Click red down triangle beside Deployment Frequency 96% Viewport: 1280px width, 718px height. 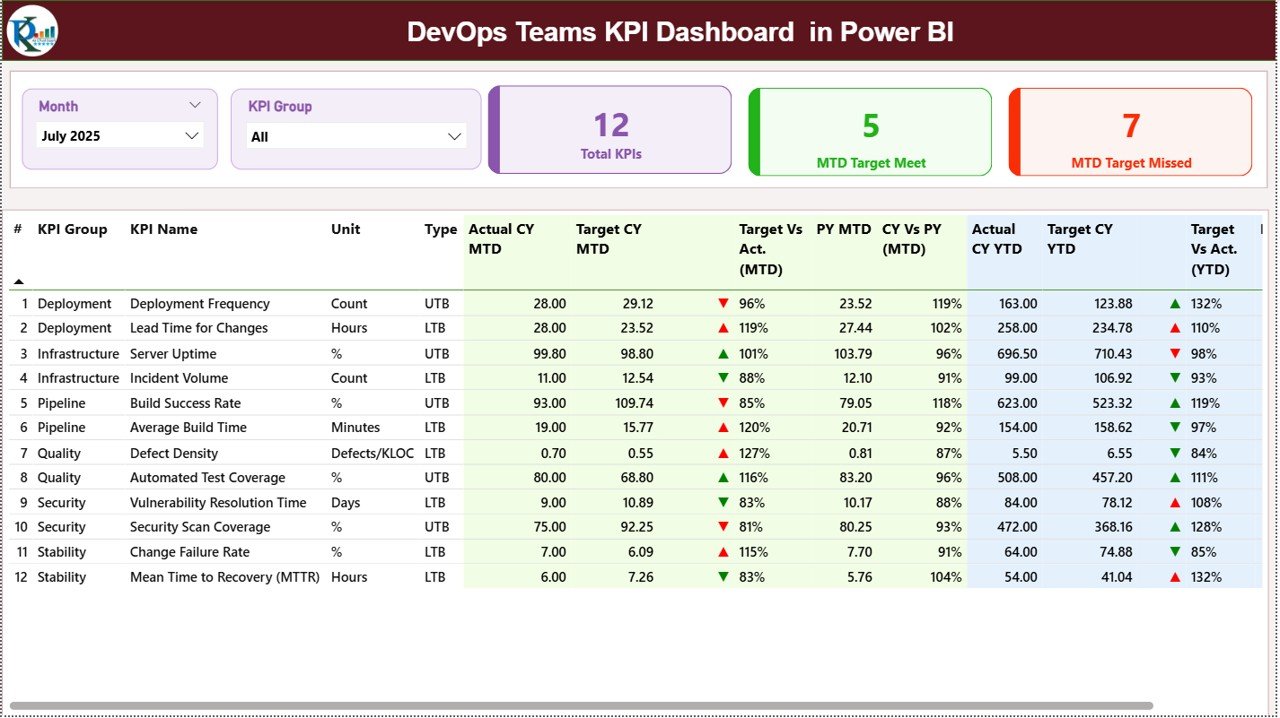click(722, 303)
